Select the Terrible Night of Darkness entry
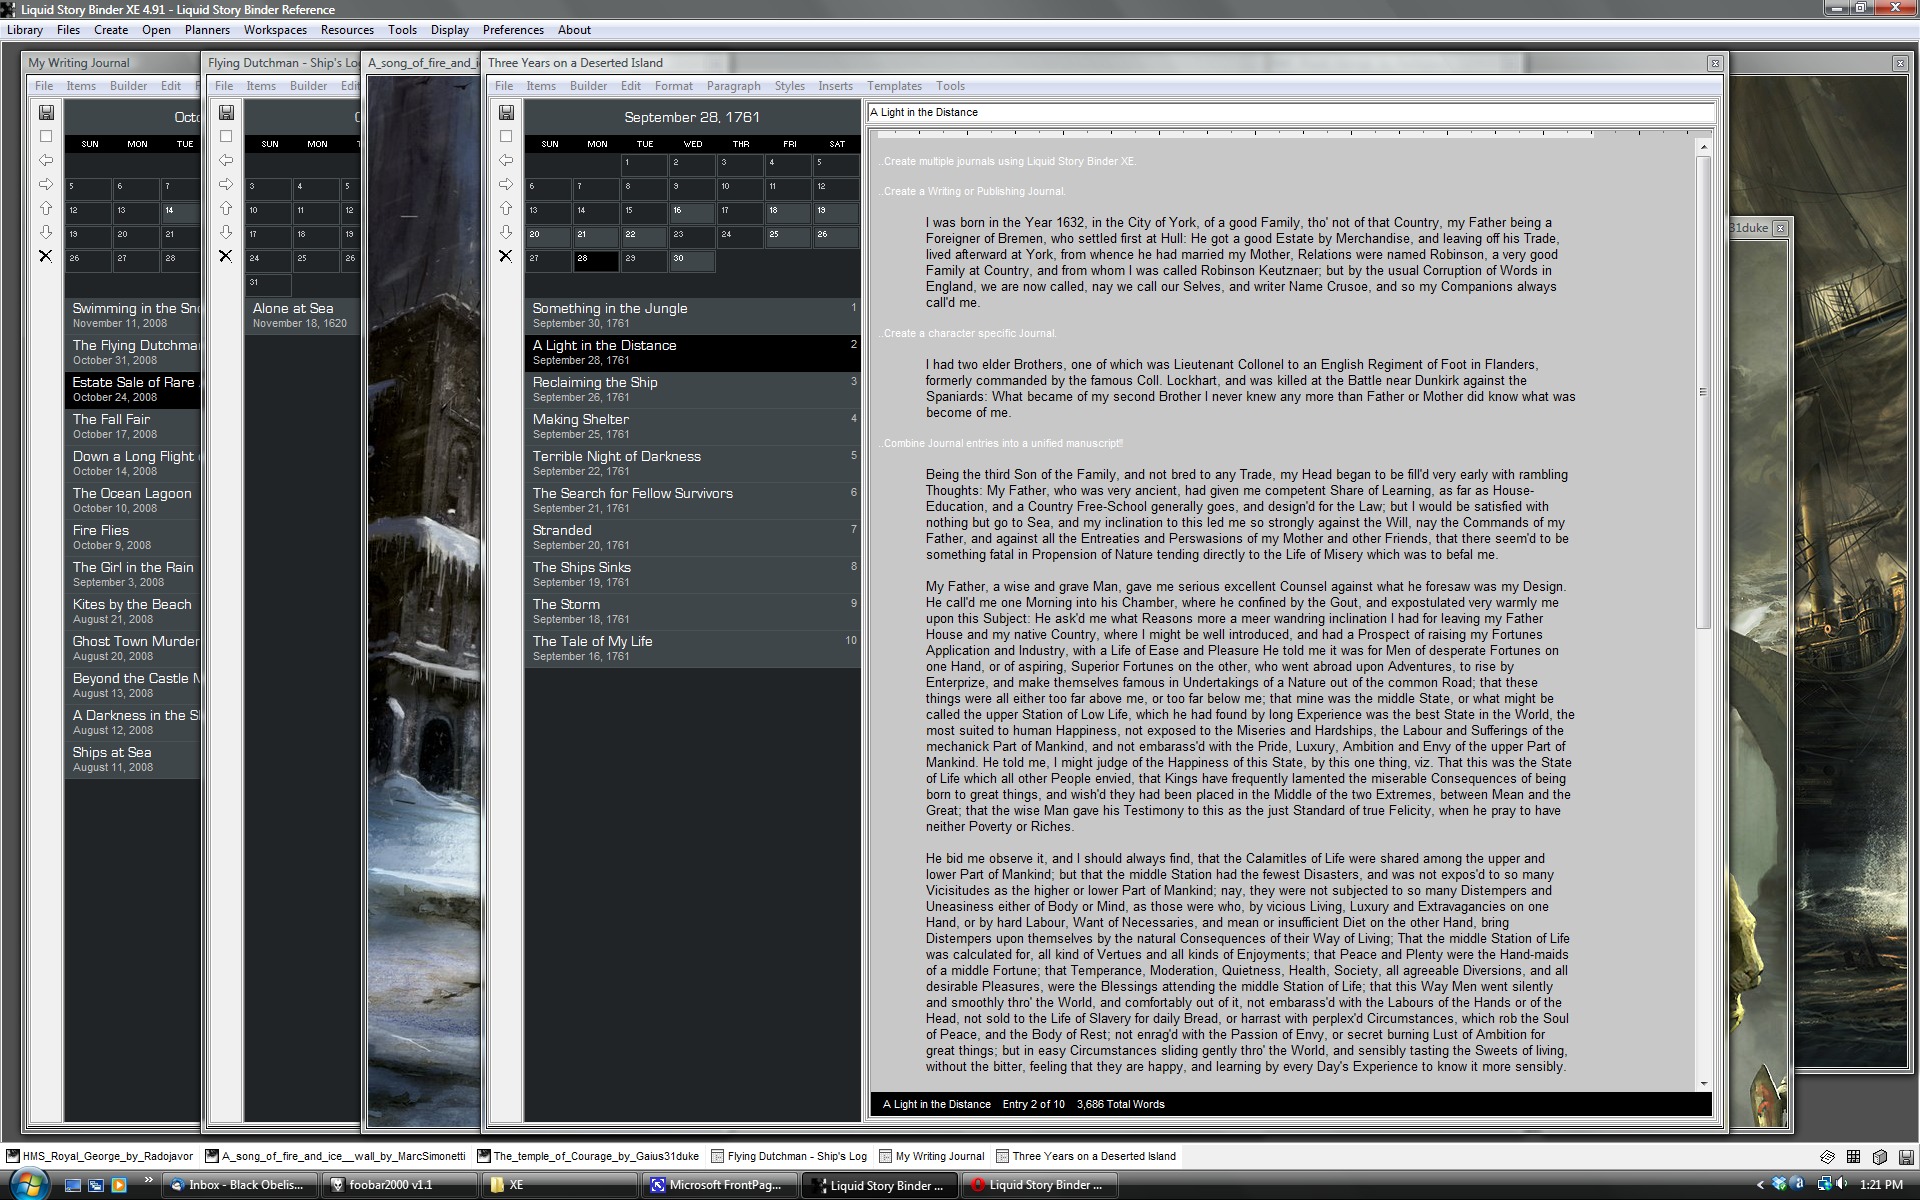This screenshot has width=1920, height=1200. point(616,462)
